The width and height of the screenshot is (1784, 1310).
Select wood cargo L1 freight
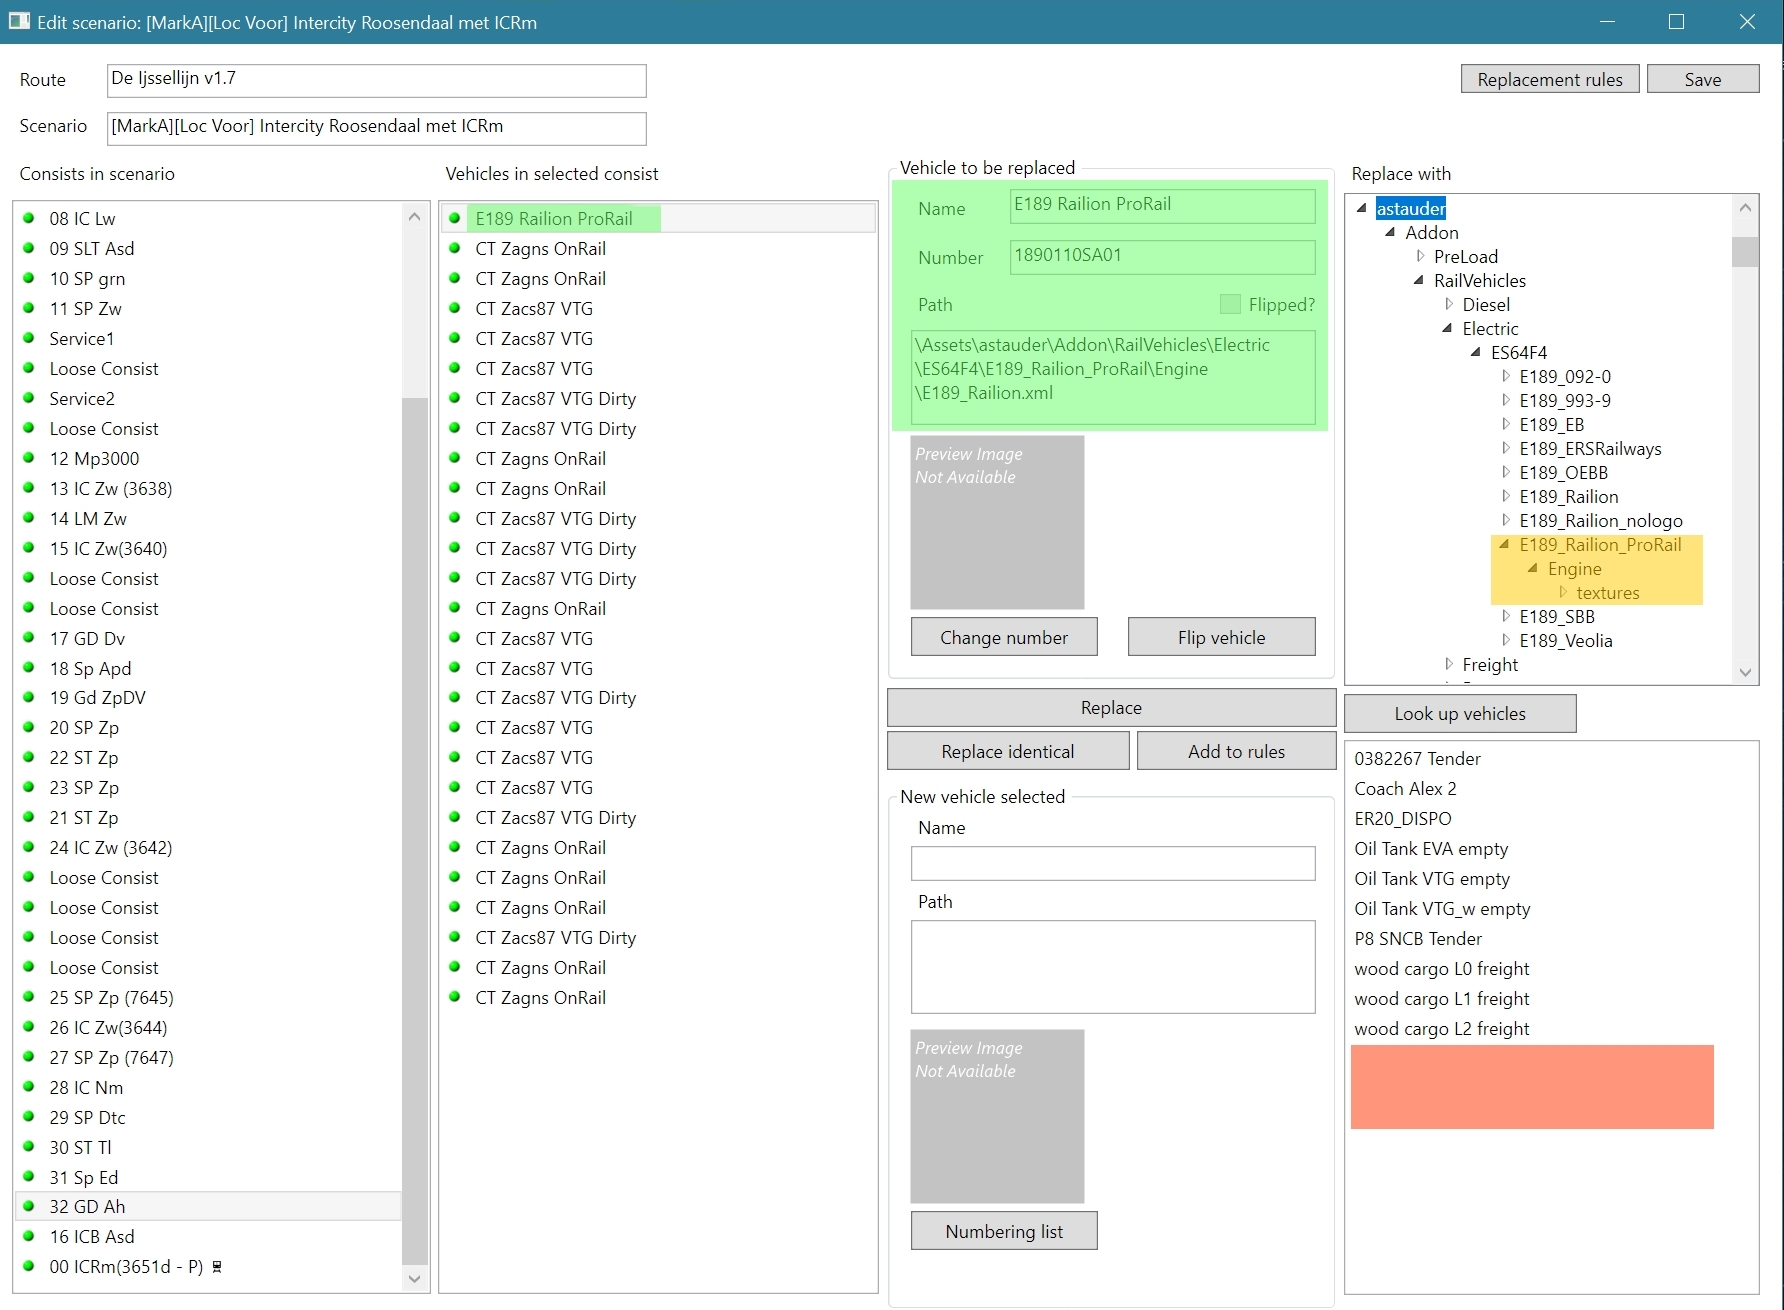pos(1442,998)
